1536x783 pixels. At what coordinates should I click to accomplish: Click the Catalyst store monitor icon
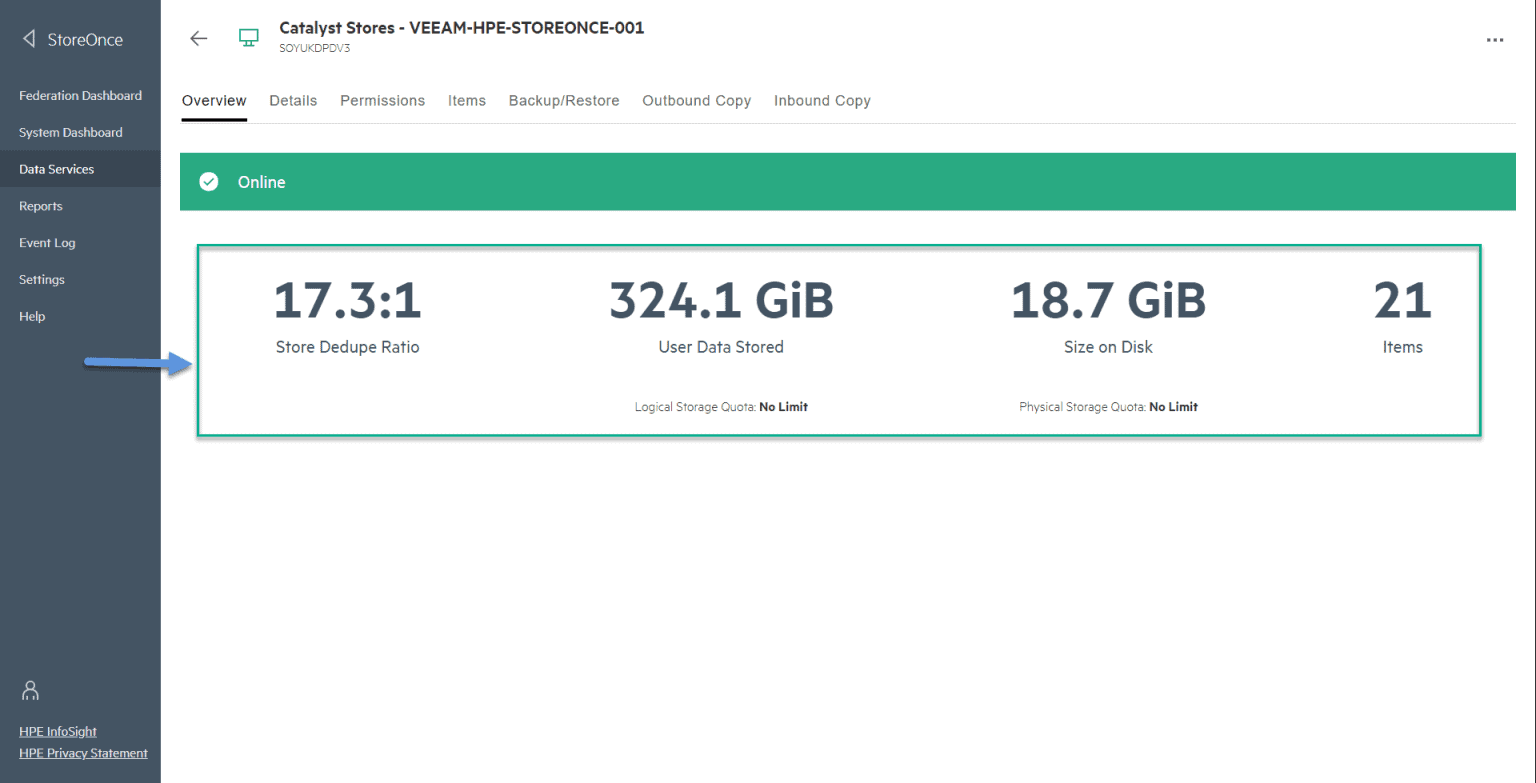pos(248,37)
